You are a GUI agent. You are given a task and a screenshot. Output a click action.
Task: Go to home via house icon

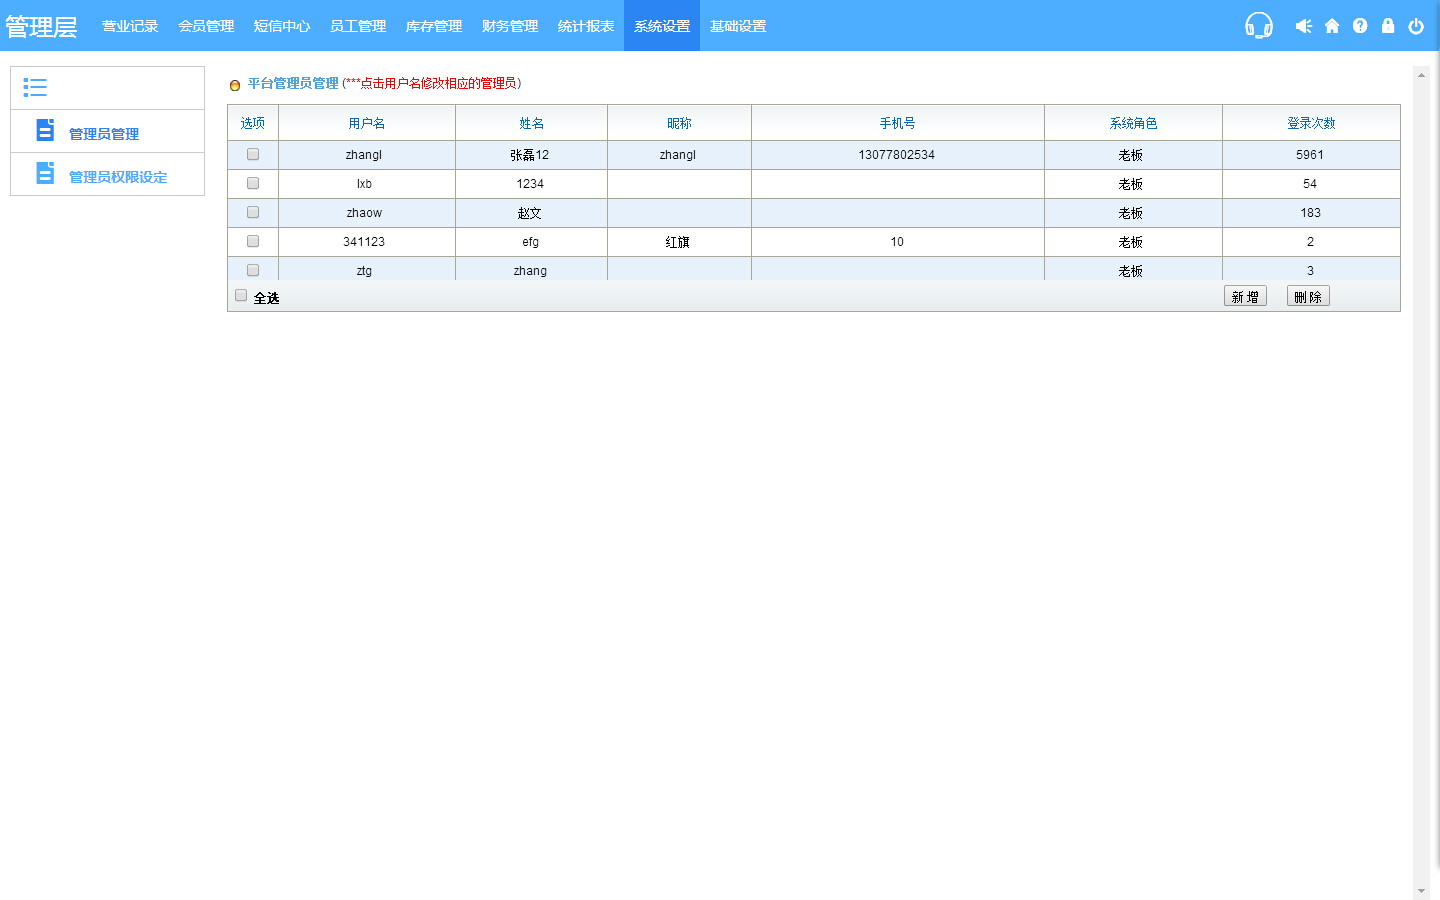[1332, 26]
